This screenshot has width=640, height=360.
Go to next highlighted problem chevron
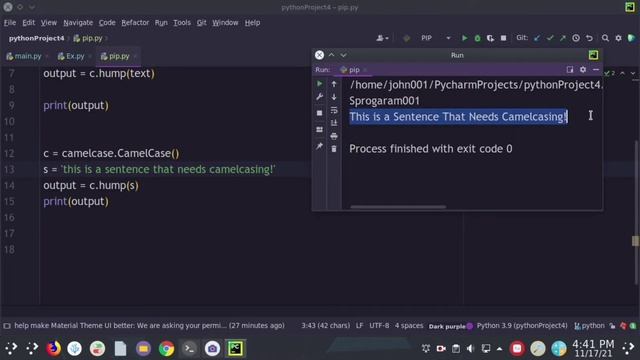pos(633,73)
